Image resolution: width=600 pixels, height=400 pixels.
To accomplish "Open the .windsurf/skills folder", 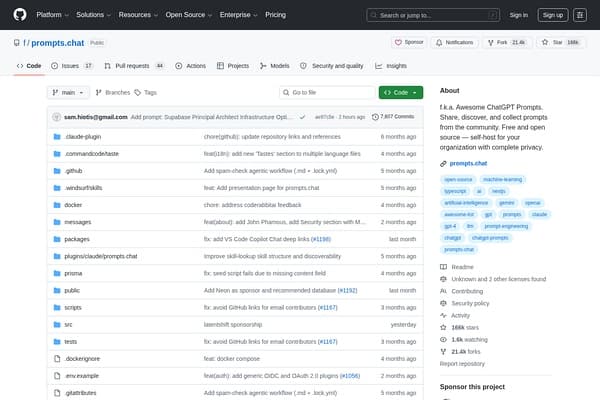I will pos(83,188).
